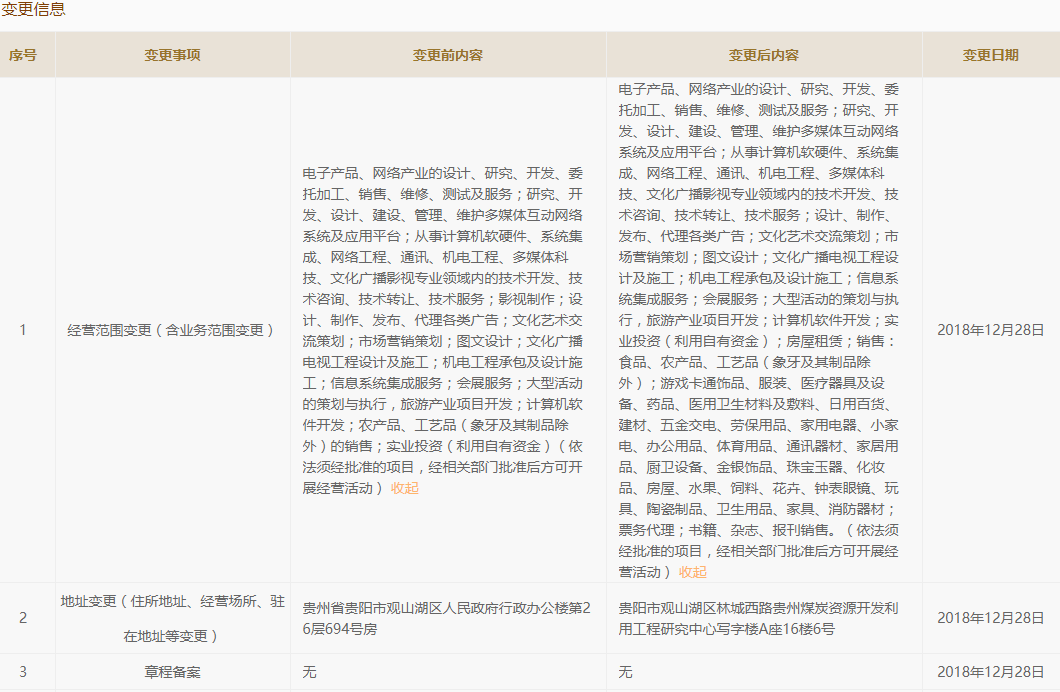The width and height of the screenshot is (1060, 692).
Task: Click the 变更日期 column header
Action: pos(990,55)
